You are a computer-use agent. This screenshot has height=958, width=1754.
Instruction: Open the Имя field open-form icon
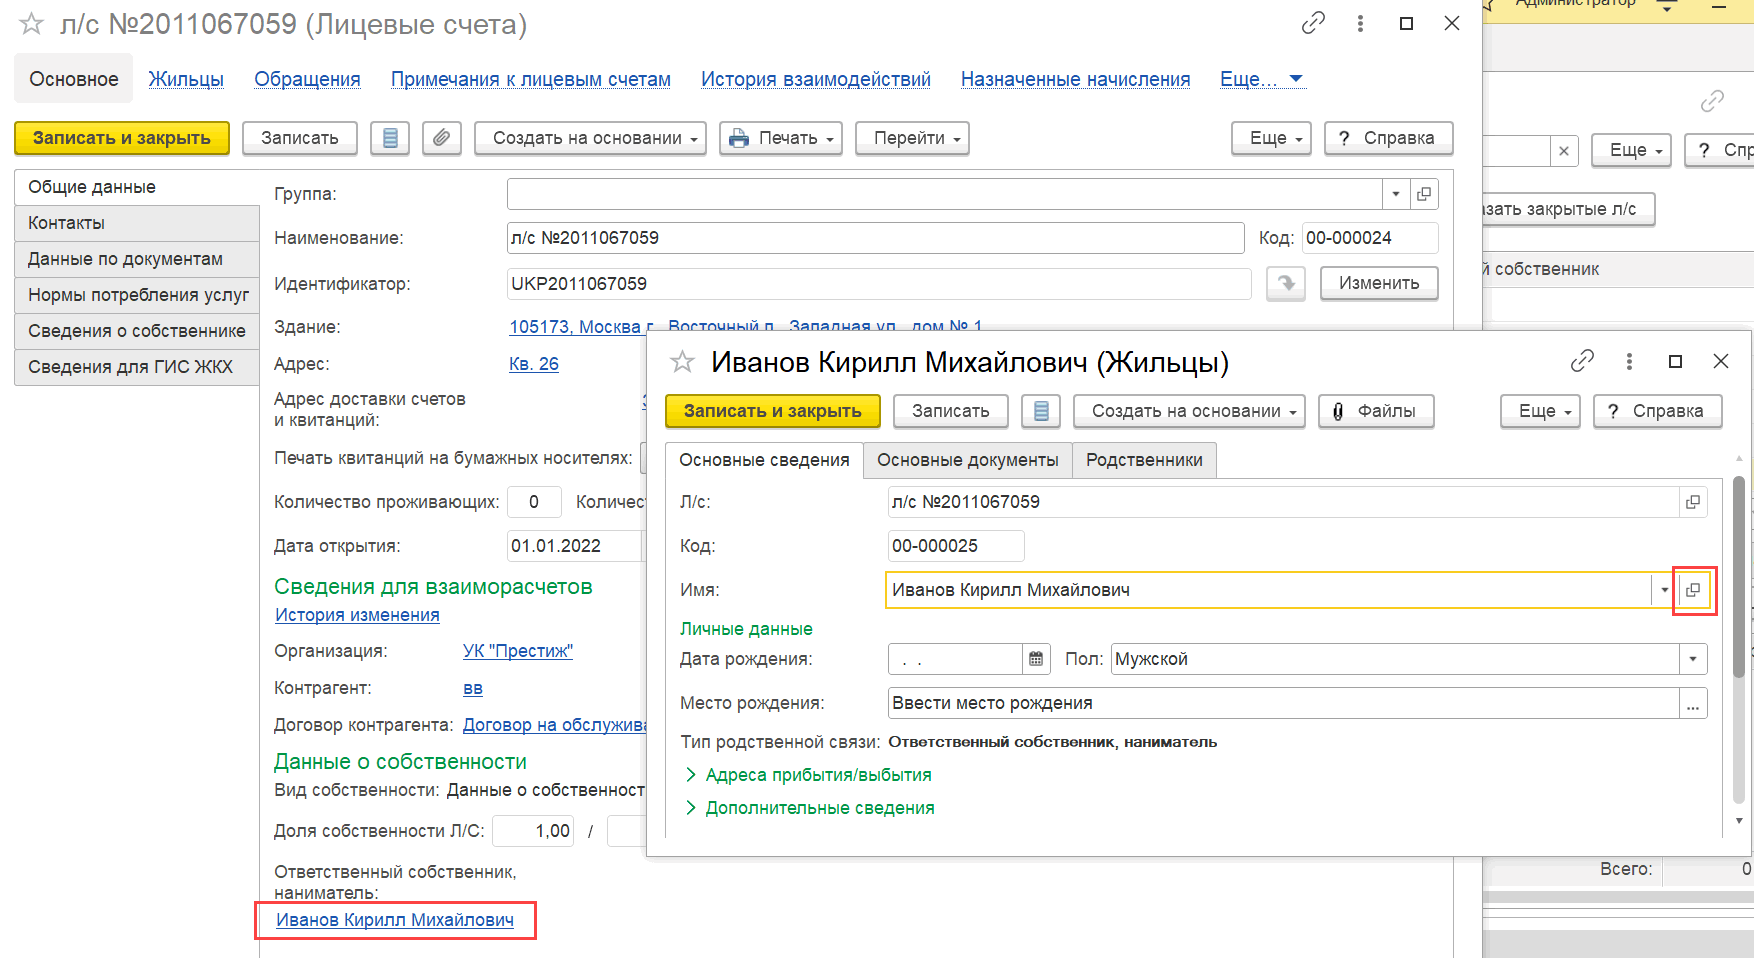point(1693,590)
